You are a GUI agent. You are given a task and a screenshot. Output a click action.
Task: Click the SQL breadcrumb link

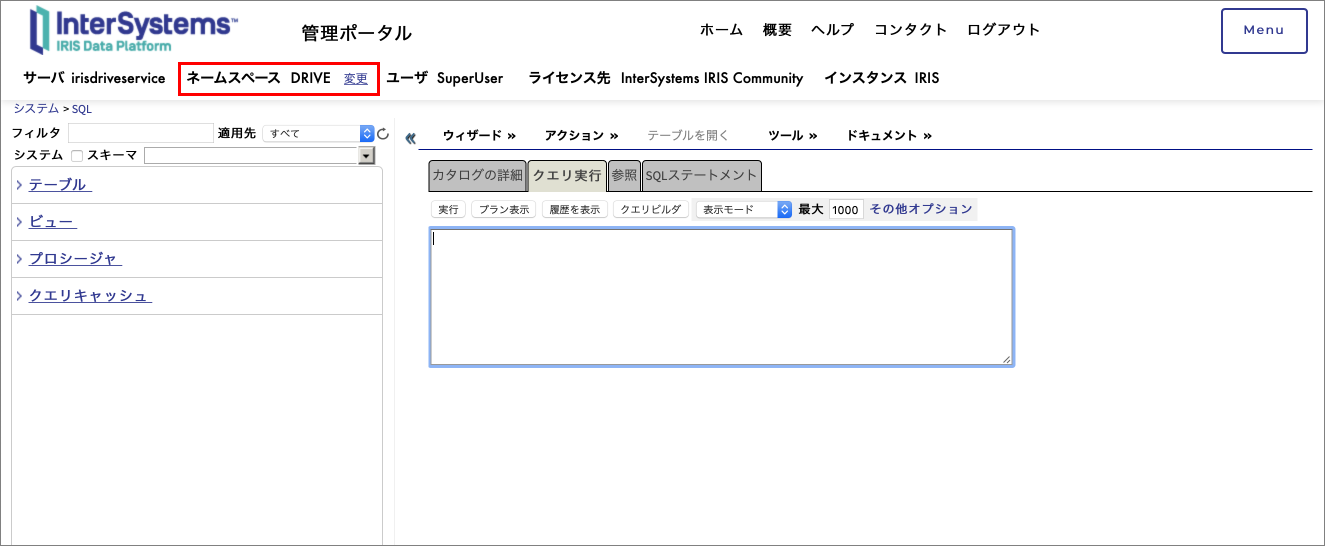click(82, 109)
